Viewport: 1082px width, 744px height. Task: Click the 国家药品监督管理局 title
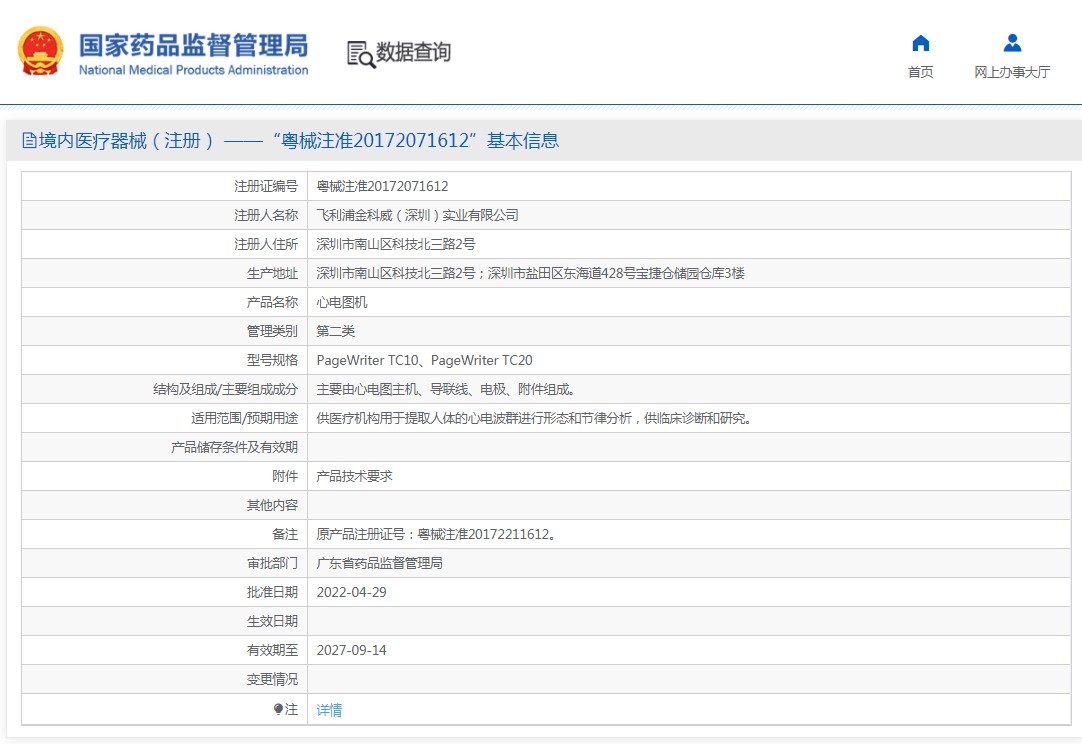(193, 46)
